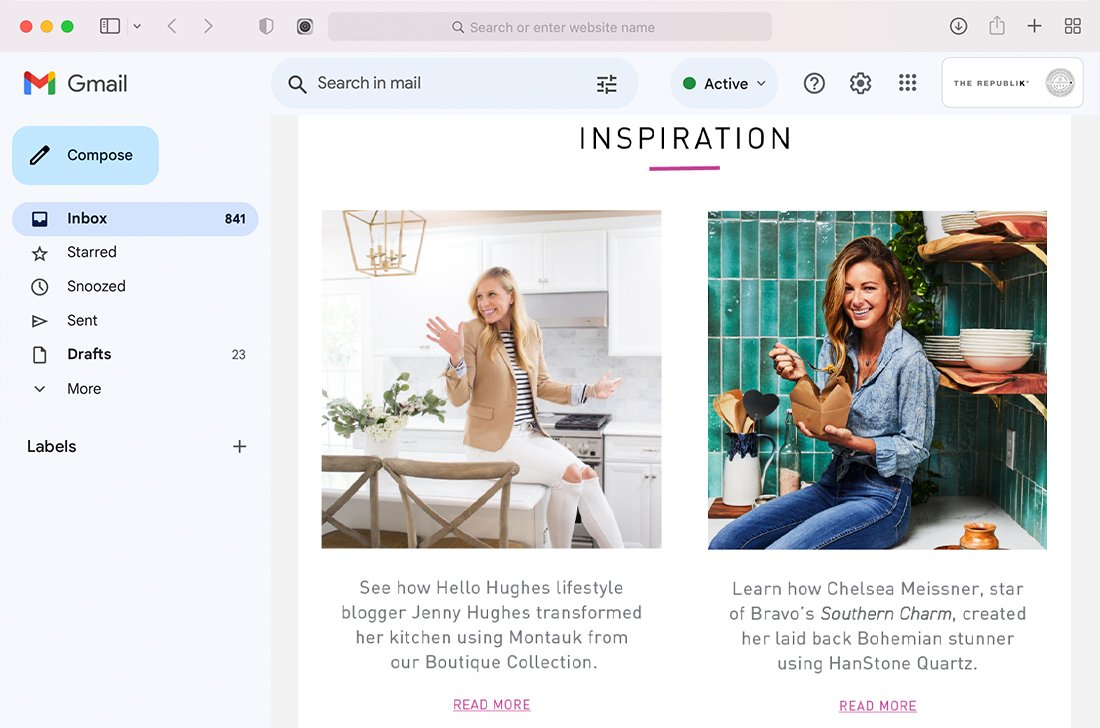The height and width of the screenshot is (728, 1100).
Task: Compose a new email
Action: click(x=86, y=155)
